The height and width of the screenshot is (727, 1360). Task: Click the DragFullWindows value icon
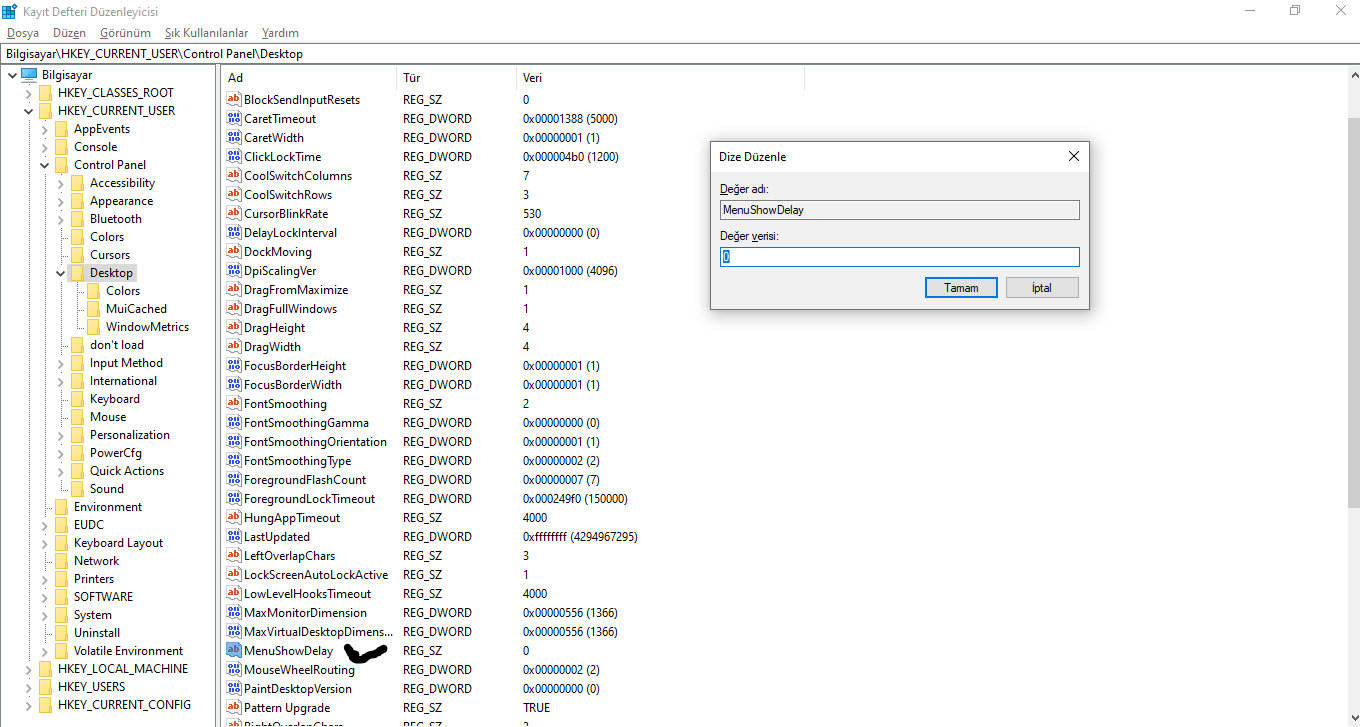(234, 309)
